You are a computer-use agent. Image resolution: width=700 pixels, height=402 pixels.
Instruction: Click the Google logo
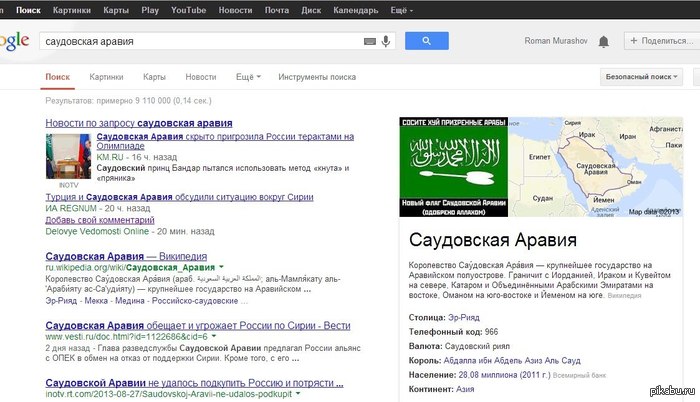[14, 41]
